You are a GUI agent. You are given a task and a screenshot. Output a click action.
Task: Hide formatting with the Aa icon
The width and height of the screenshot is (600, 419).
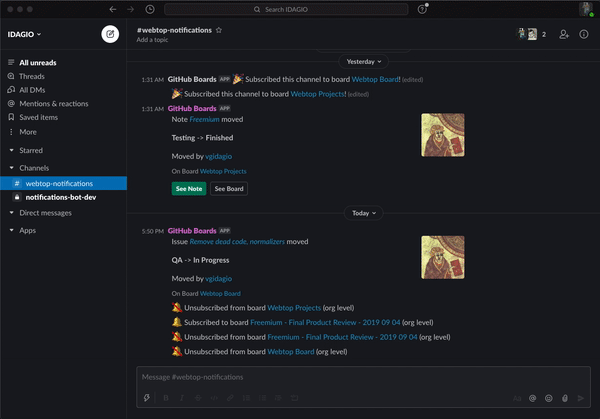(x=517, y=398)
